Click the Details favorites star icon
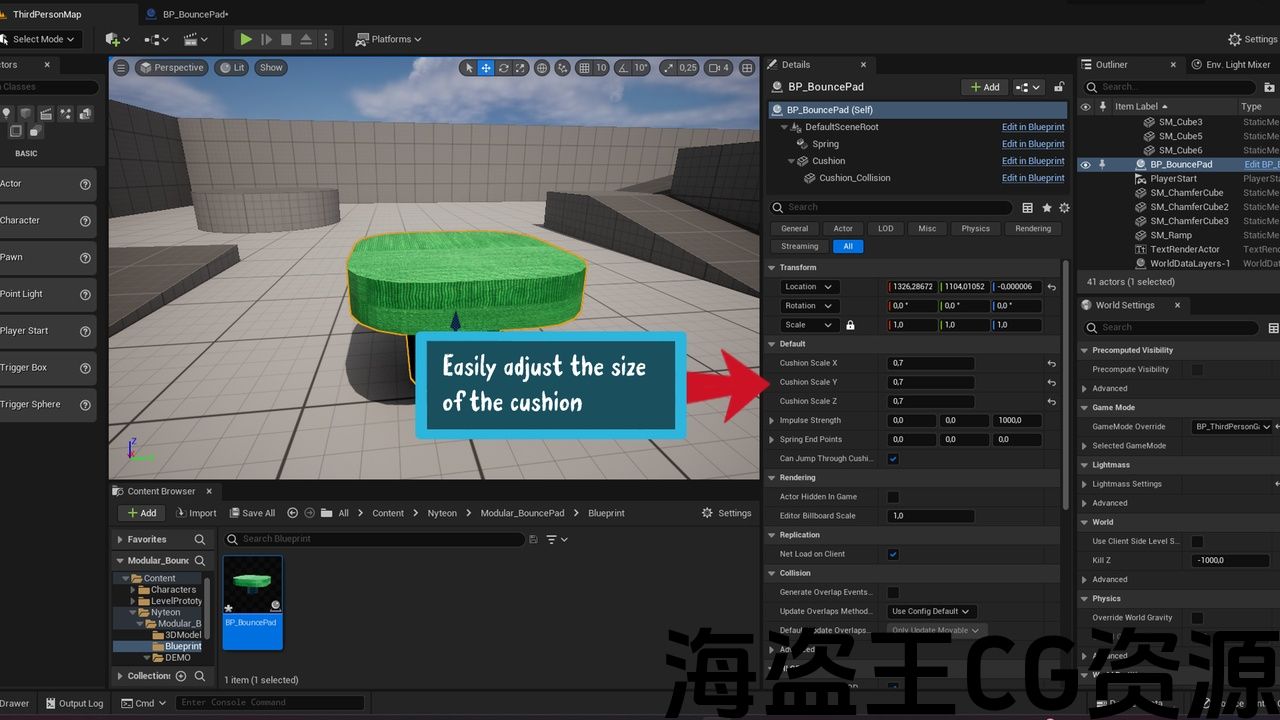The width and height of the screenshot is (1280, 720). tap(1046, 208)
